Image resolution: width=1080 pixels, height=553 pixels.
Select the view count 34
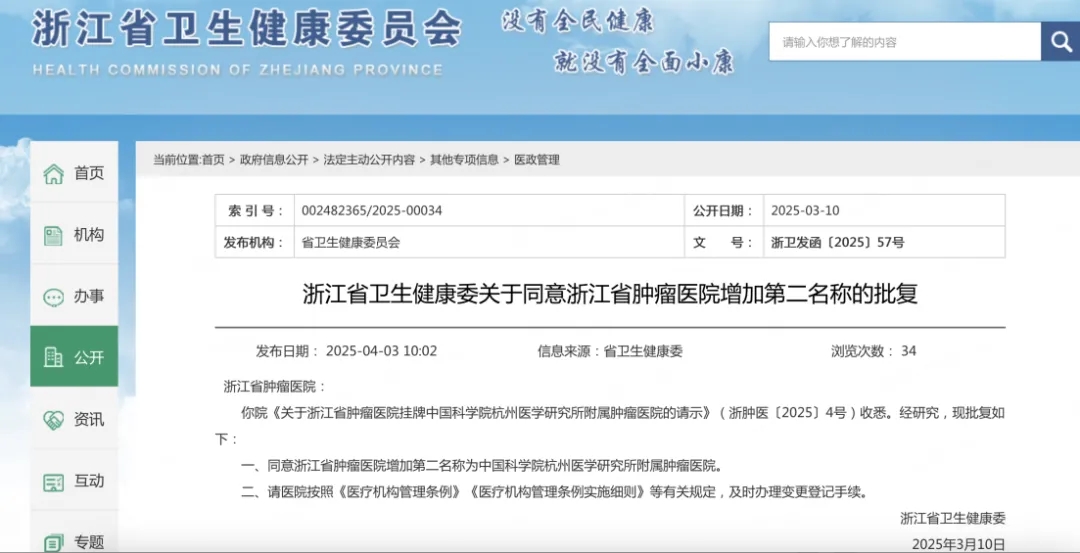click(x=908, y=351)
